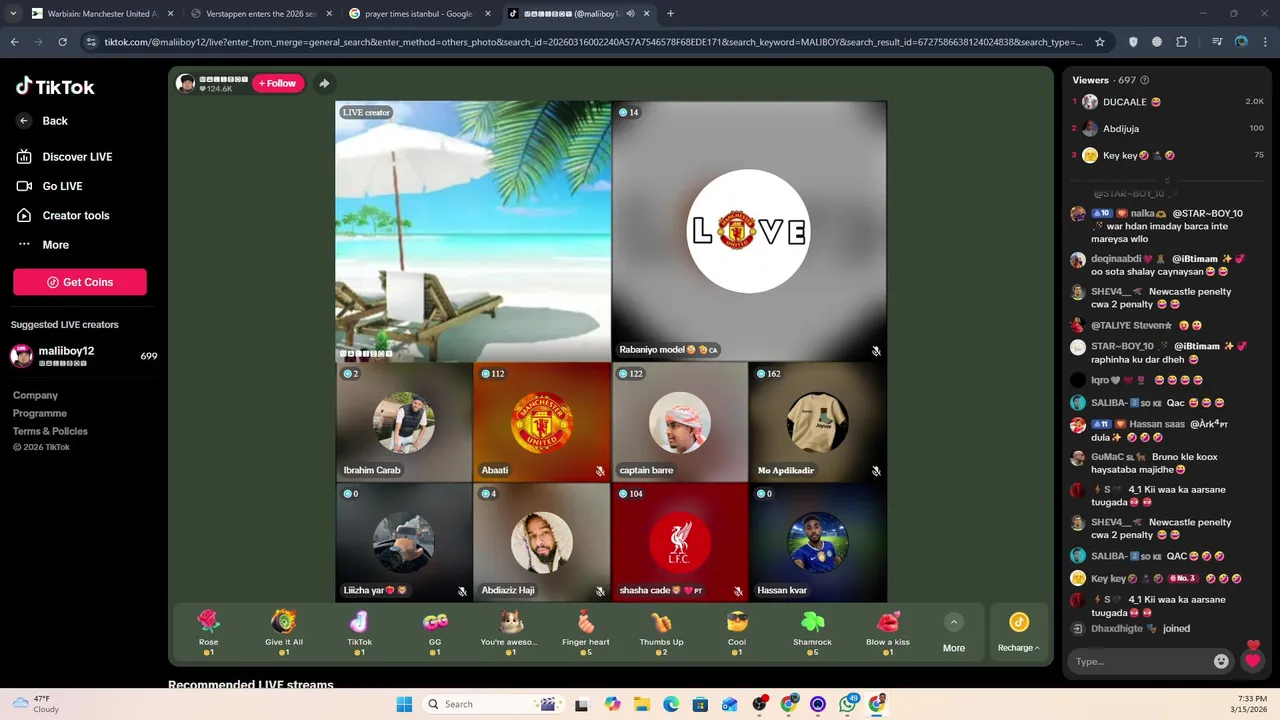Select Ibrahim Carab guest tile
The image size is (1280, 720).
pyautogui.click(x=404, y=422)
